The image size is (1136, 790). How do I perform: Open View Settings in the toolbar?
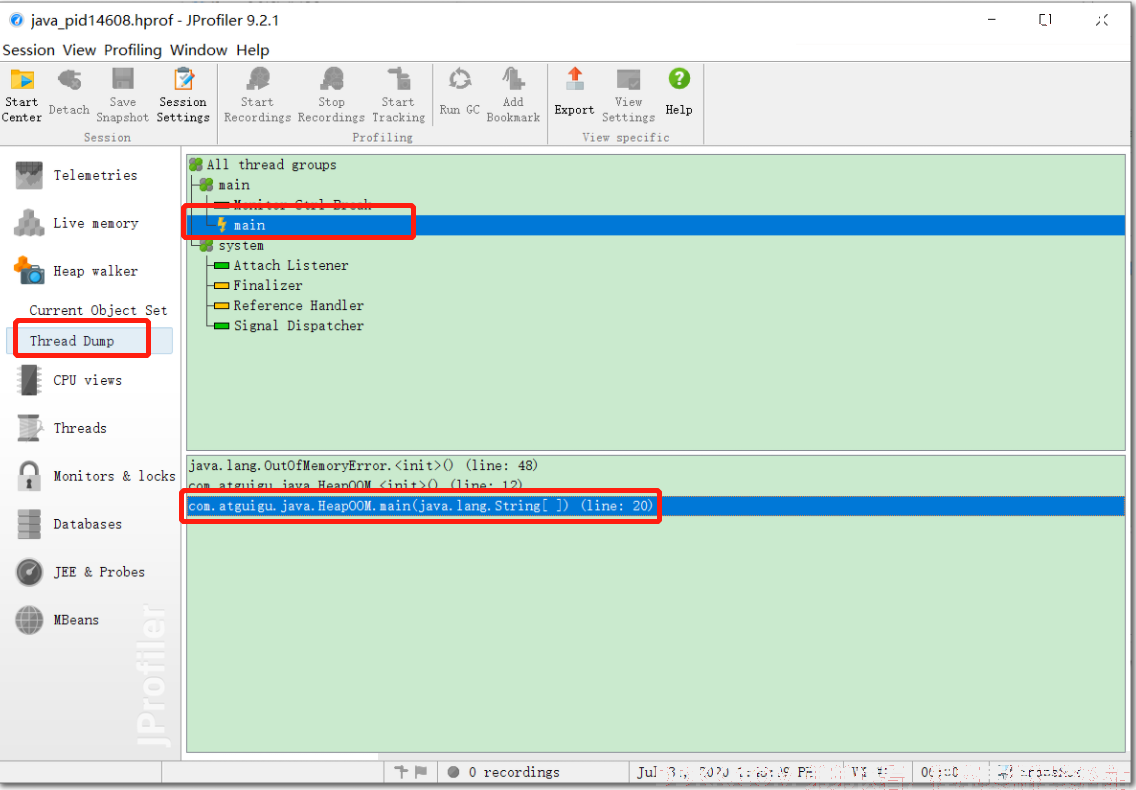(628, 95)
